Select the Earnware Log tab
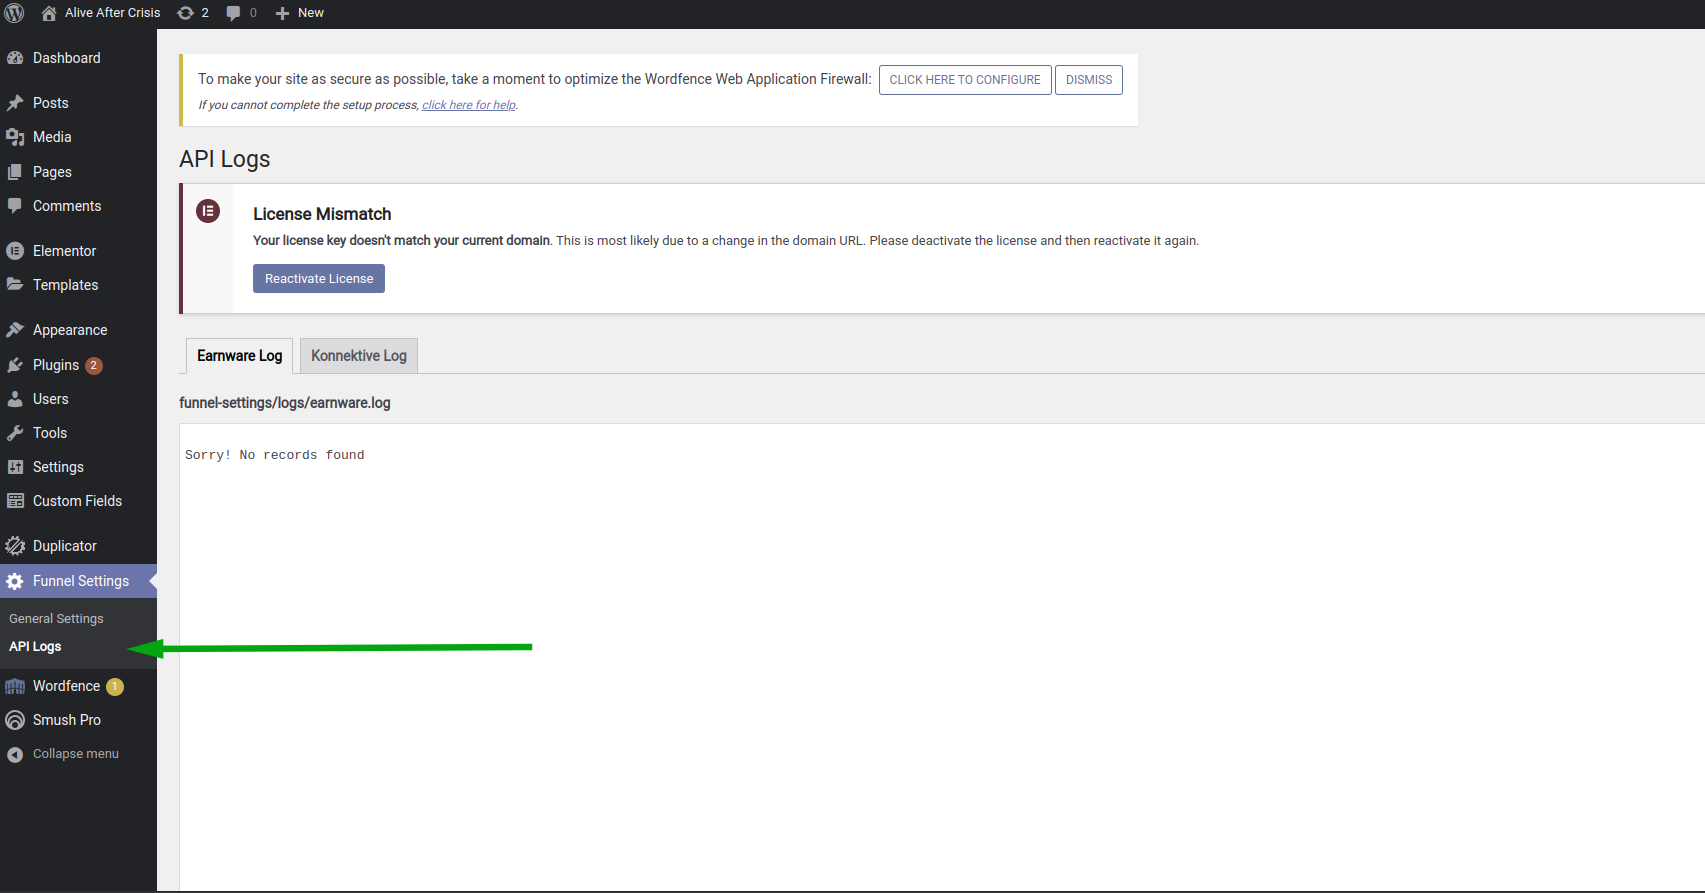Viewport: 1705px width, 893px height. click(239, 356)
